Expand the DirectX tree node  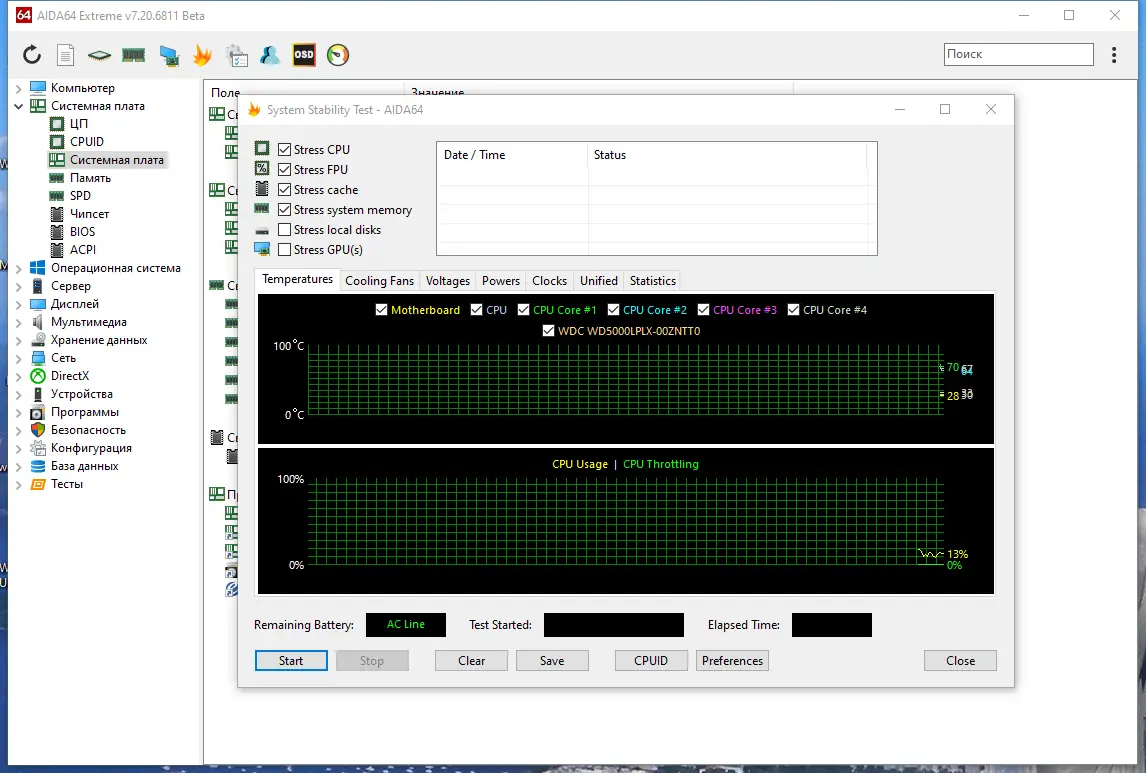pyautogui.click(x=18, y=376)
